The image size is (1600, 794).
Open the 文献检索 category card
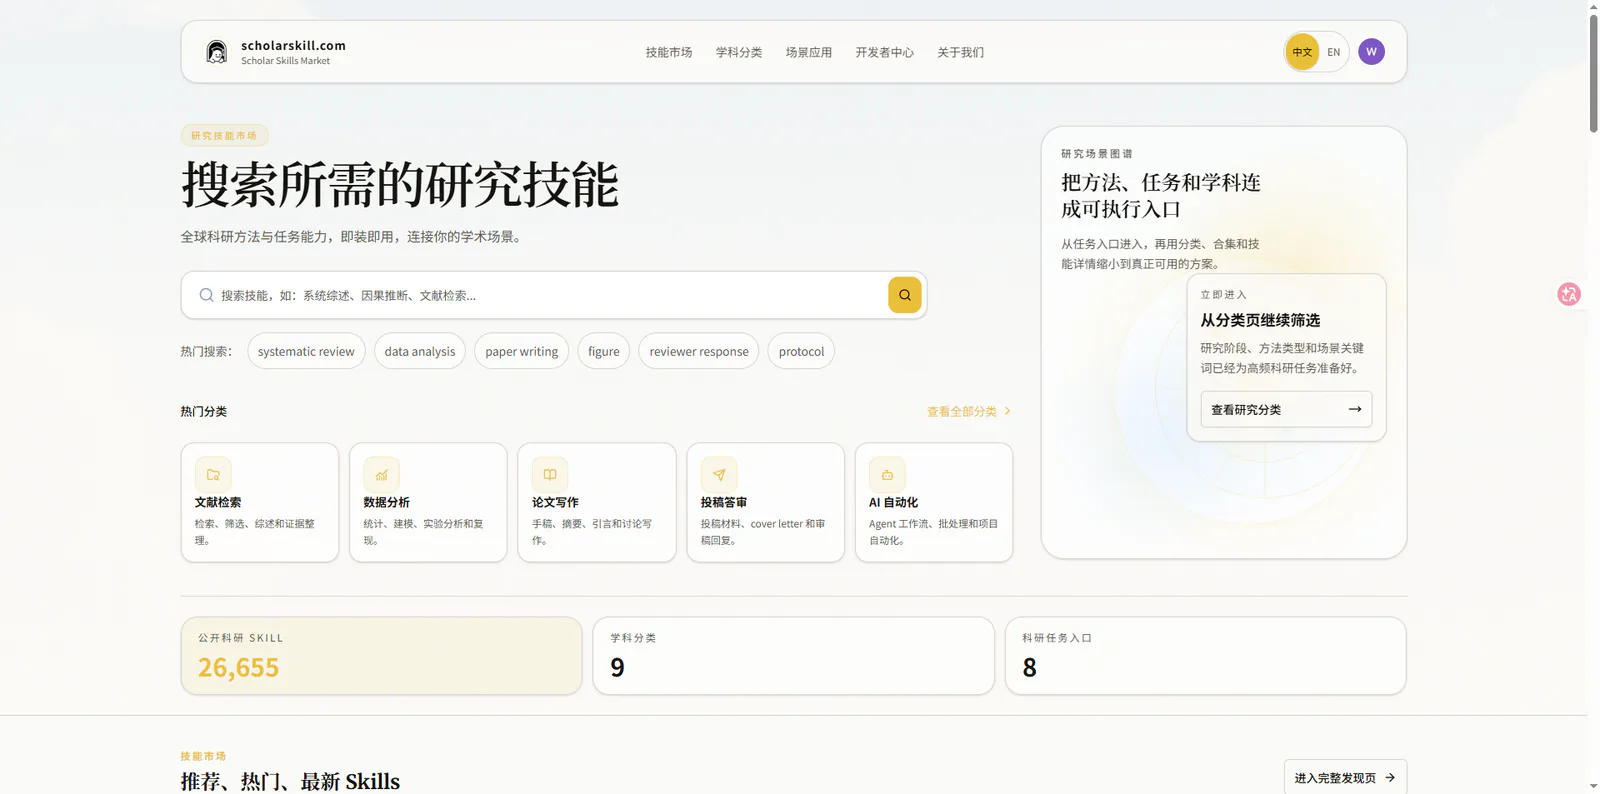[x=260, y=502]
